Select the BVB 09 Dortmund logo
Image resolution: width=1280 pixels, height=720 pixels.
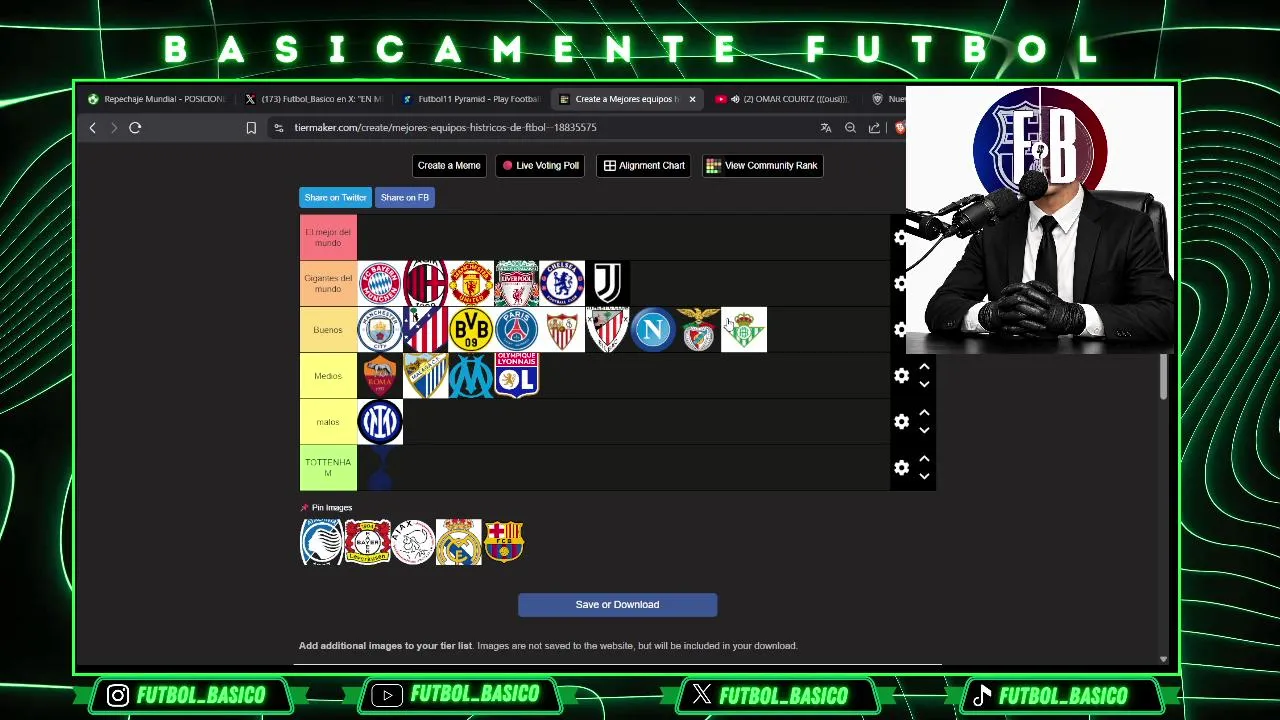(x=471, y=330)
